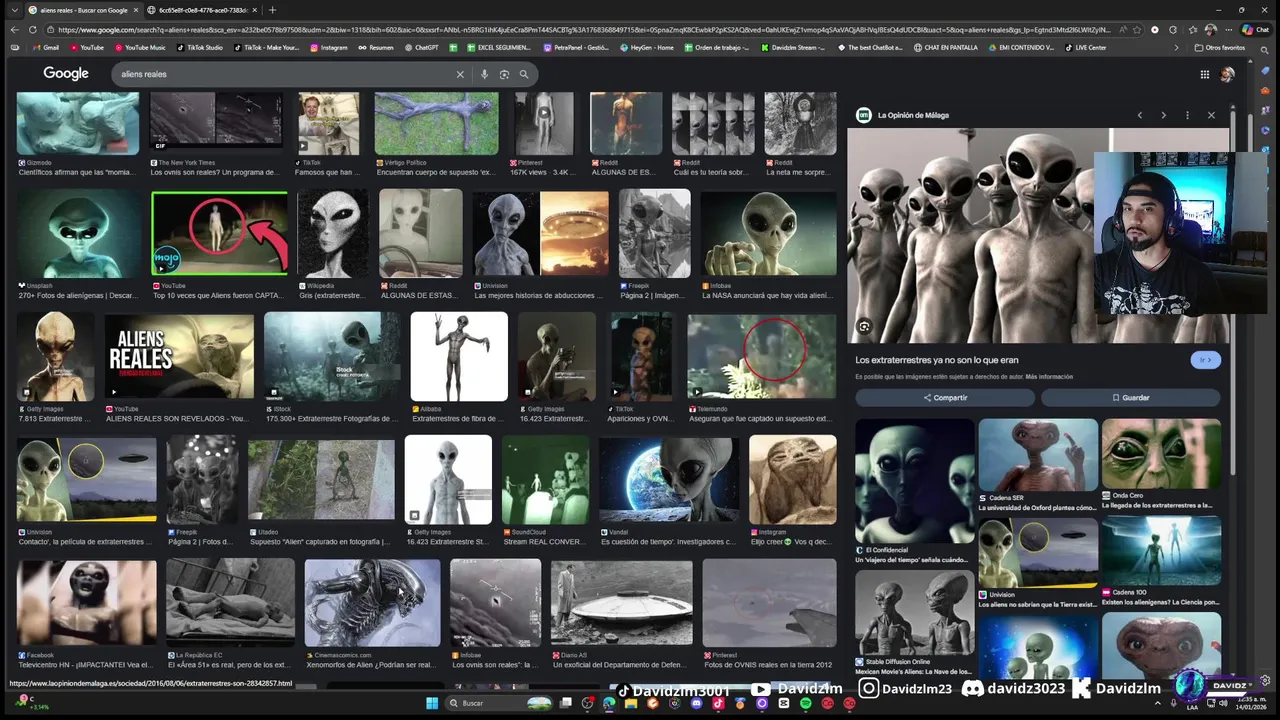Open the Xenomorfos de Alien Cinemacomics thumbnail

[x=372, y=603]
